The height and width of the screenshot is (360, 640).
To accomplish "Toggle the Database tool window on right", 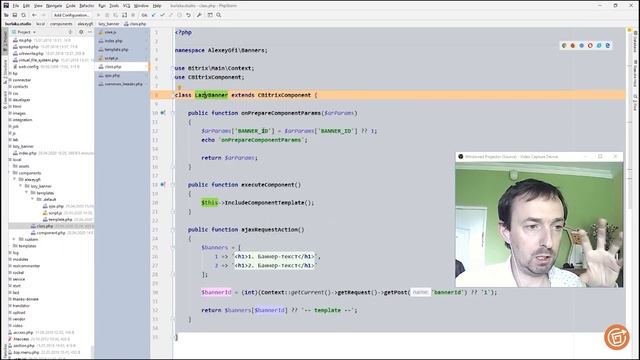I will [x=635, y=41].
